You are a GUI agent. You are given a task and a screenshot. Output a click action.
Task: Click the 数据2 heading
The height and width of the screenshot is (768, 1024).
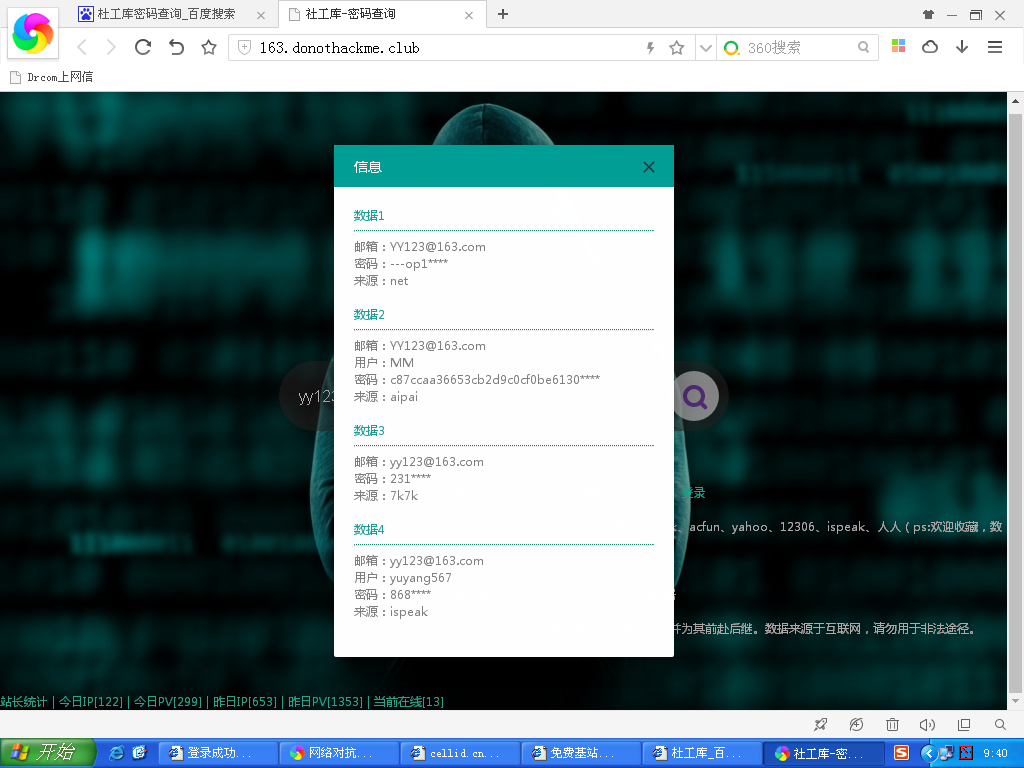[x=369, y=315]
